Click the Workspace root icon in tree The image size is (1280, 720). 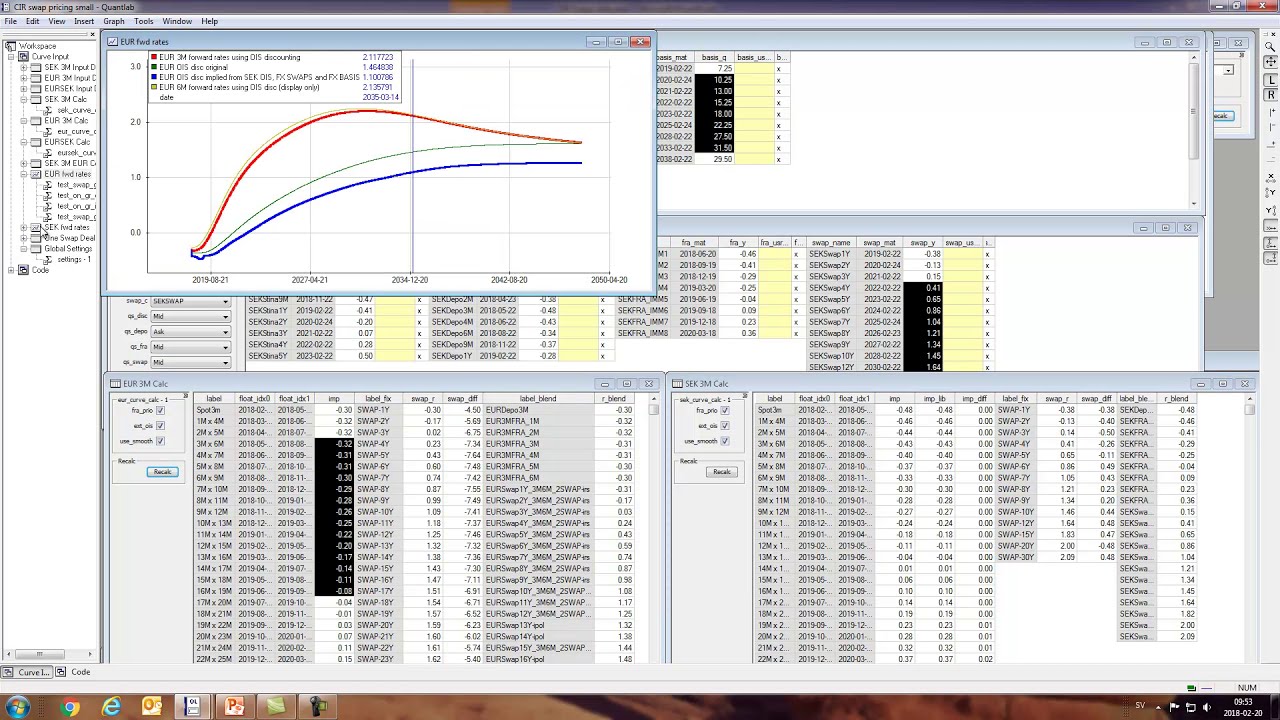(x=10, y=46)
